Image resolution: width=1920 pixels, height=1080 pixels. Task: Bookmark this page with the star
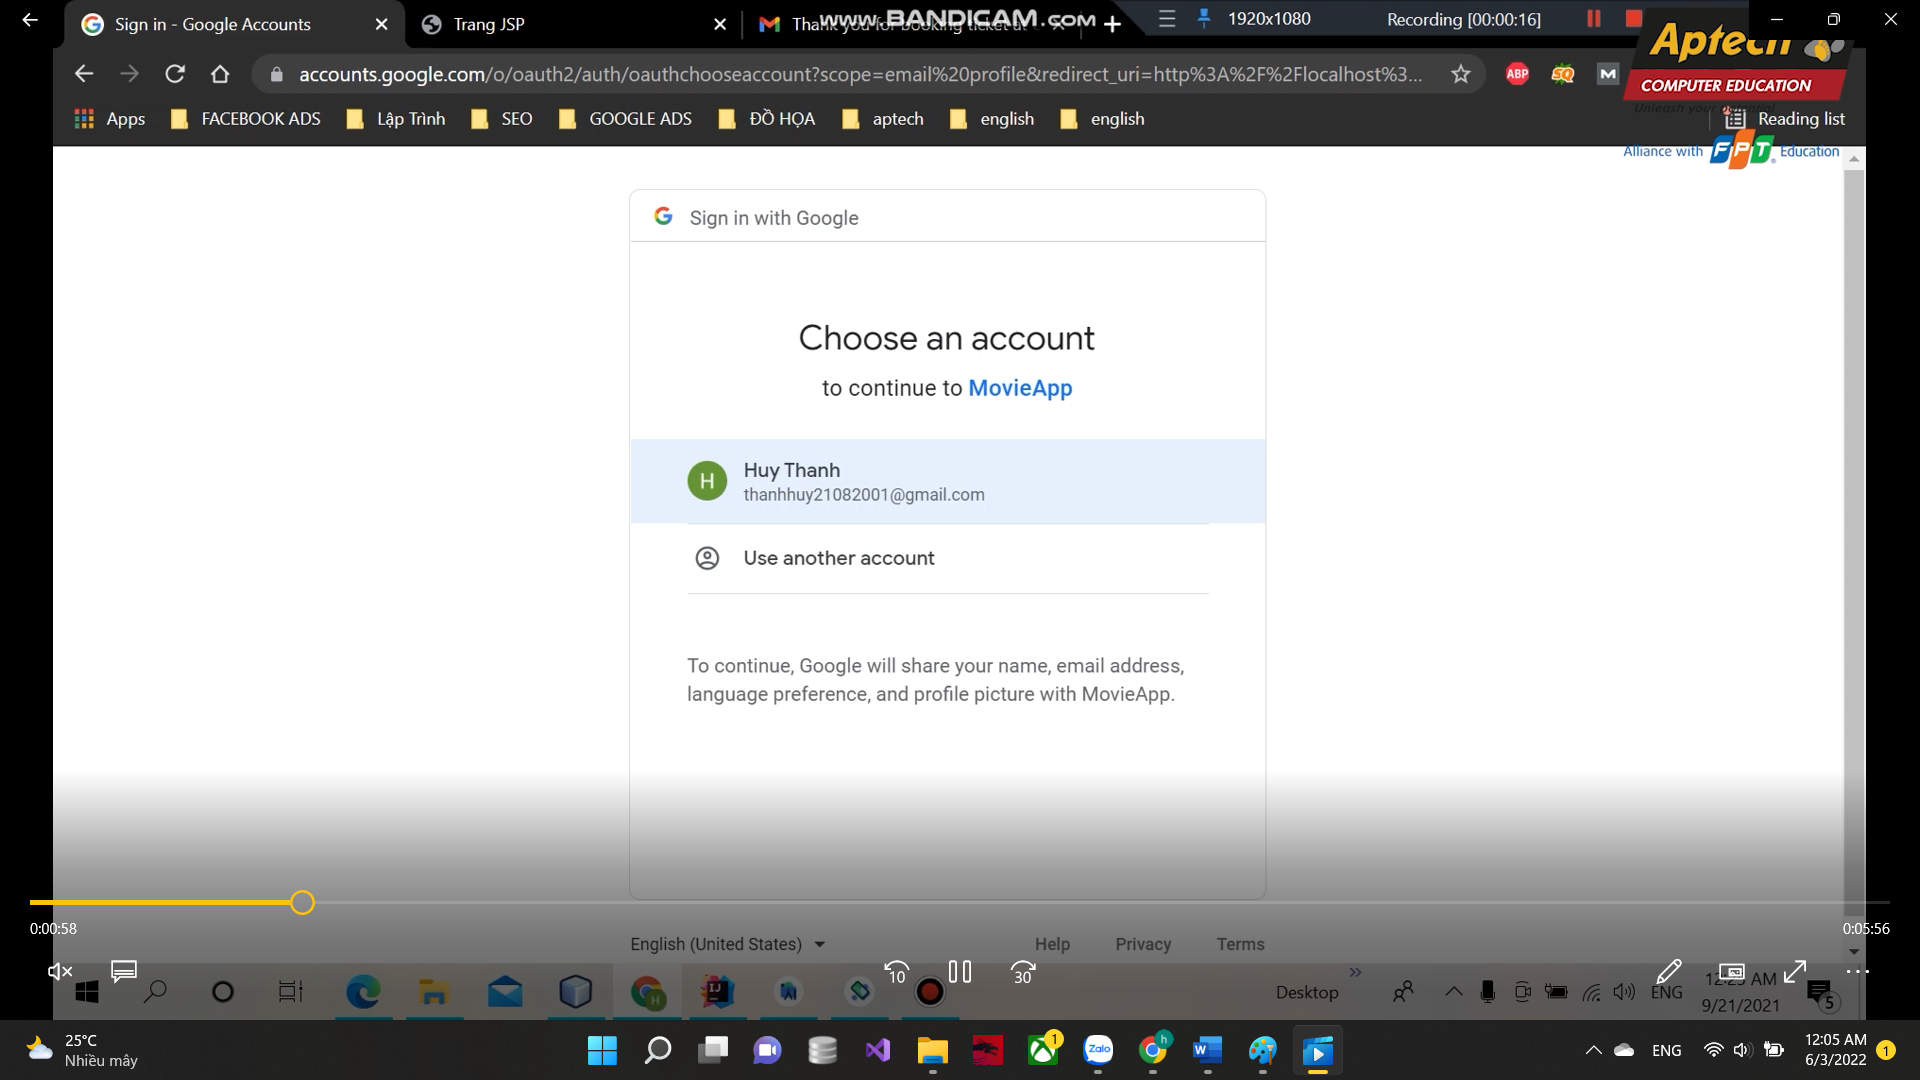[x=1461, y=74]
